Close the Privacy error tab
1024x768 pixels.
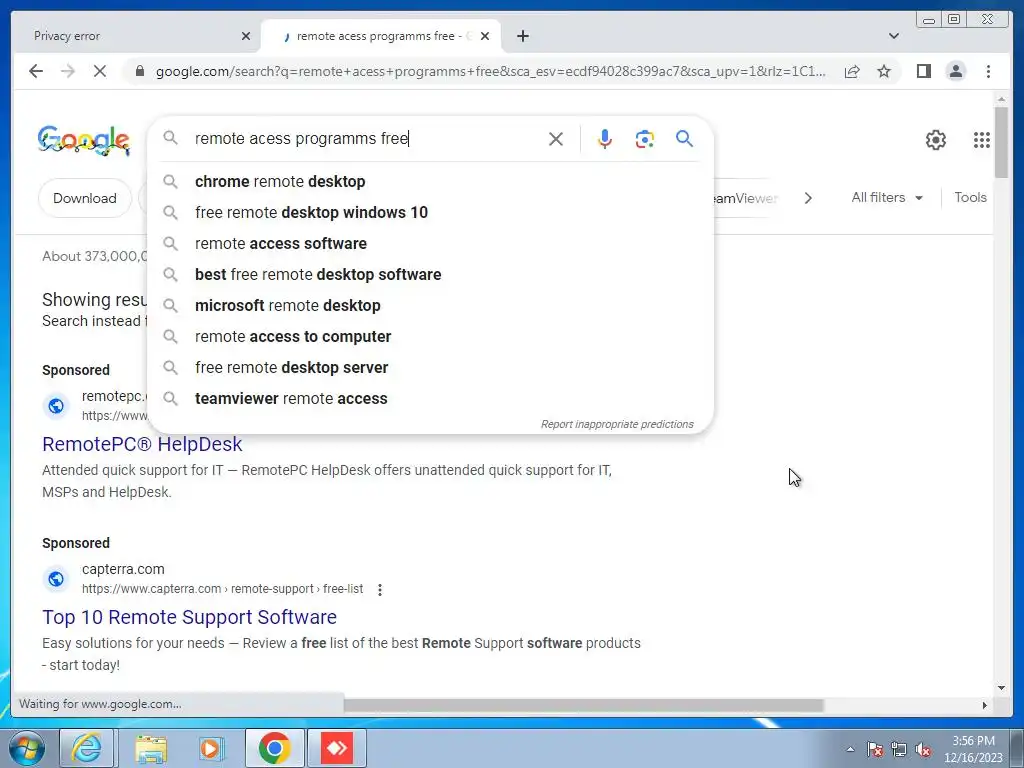tap(246, 36)
